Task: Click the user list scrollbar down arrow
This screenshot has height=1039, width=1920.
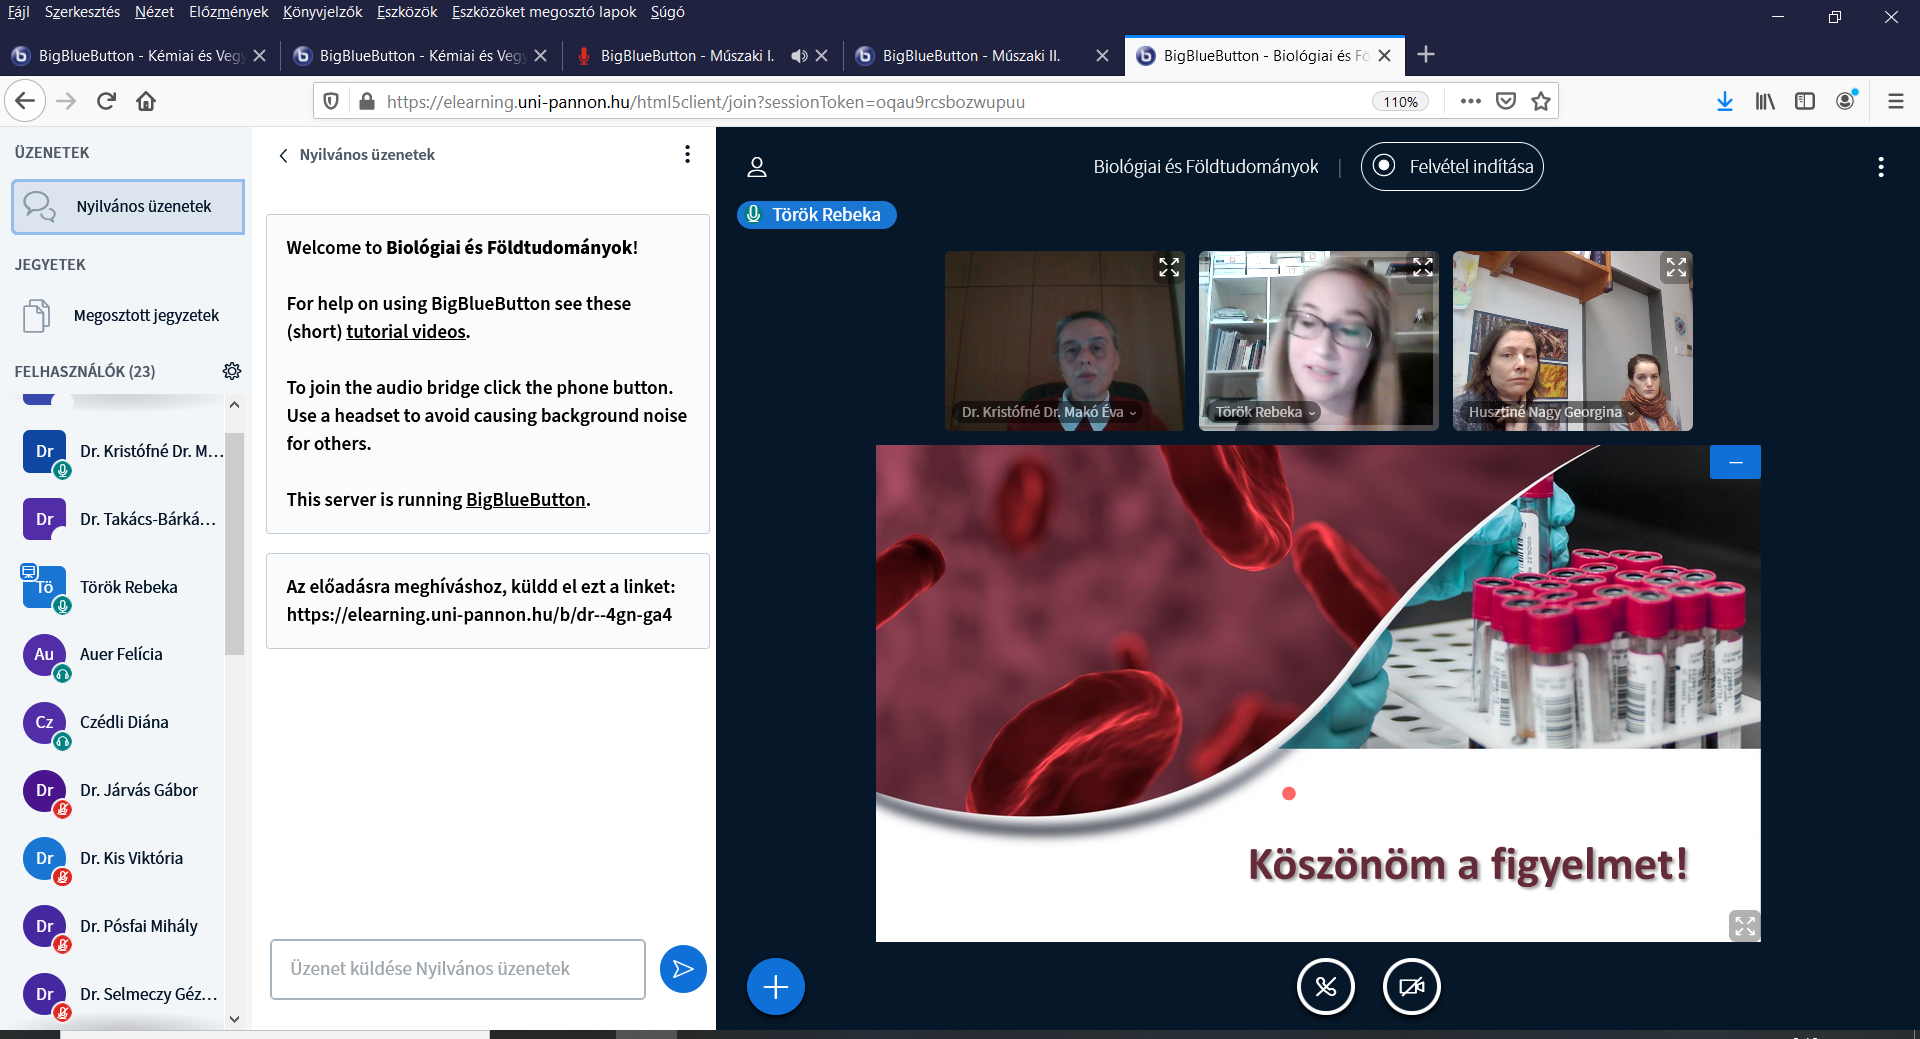Action: tap(234, 1019)
